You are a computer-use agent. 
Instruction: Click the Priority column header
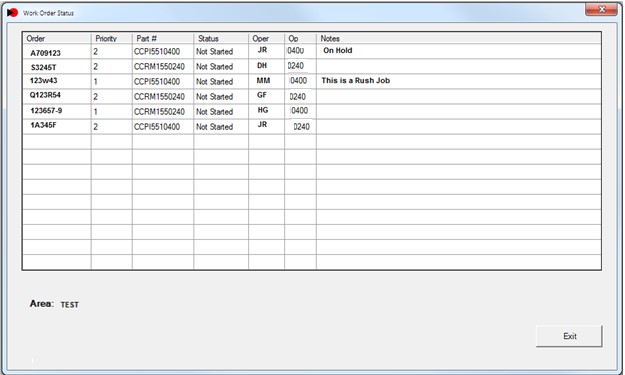click(x=112, y=39)
